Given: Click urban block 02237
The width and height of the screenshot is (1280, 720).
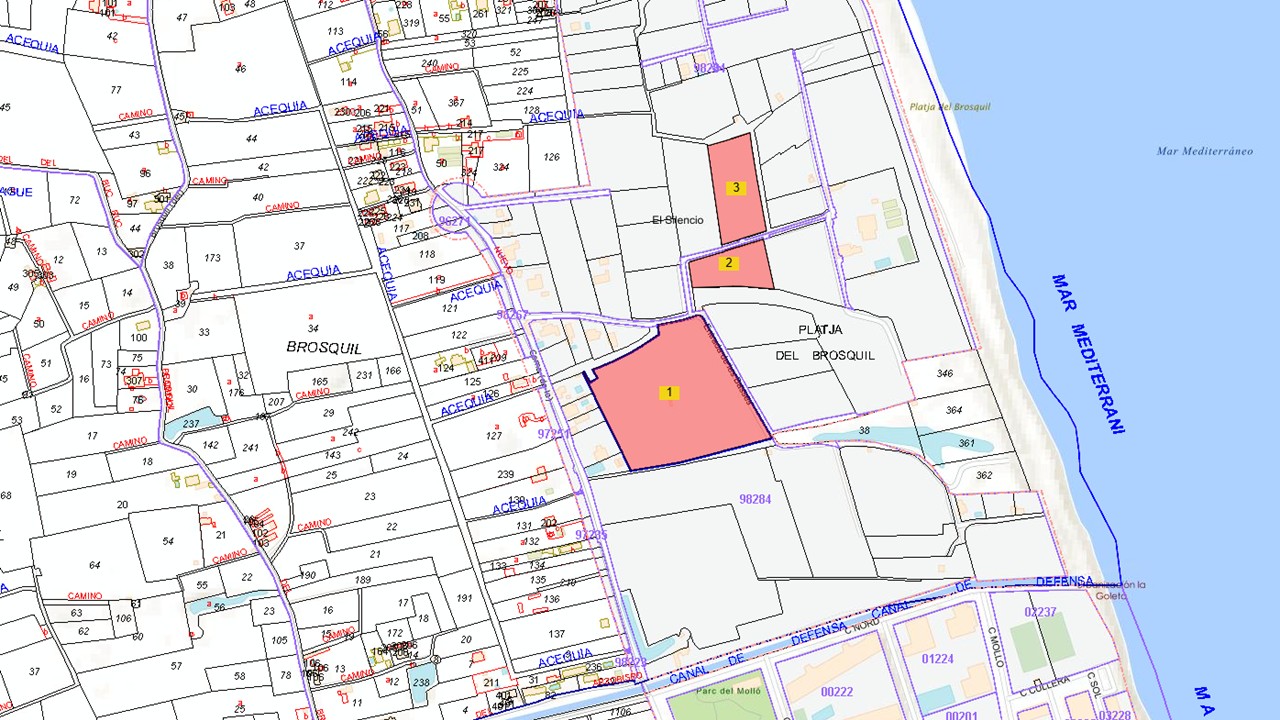Looking at the screenshot, I should [x=1040, y=612].
